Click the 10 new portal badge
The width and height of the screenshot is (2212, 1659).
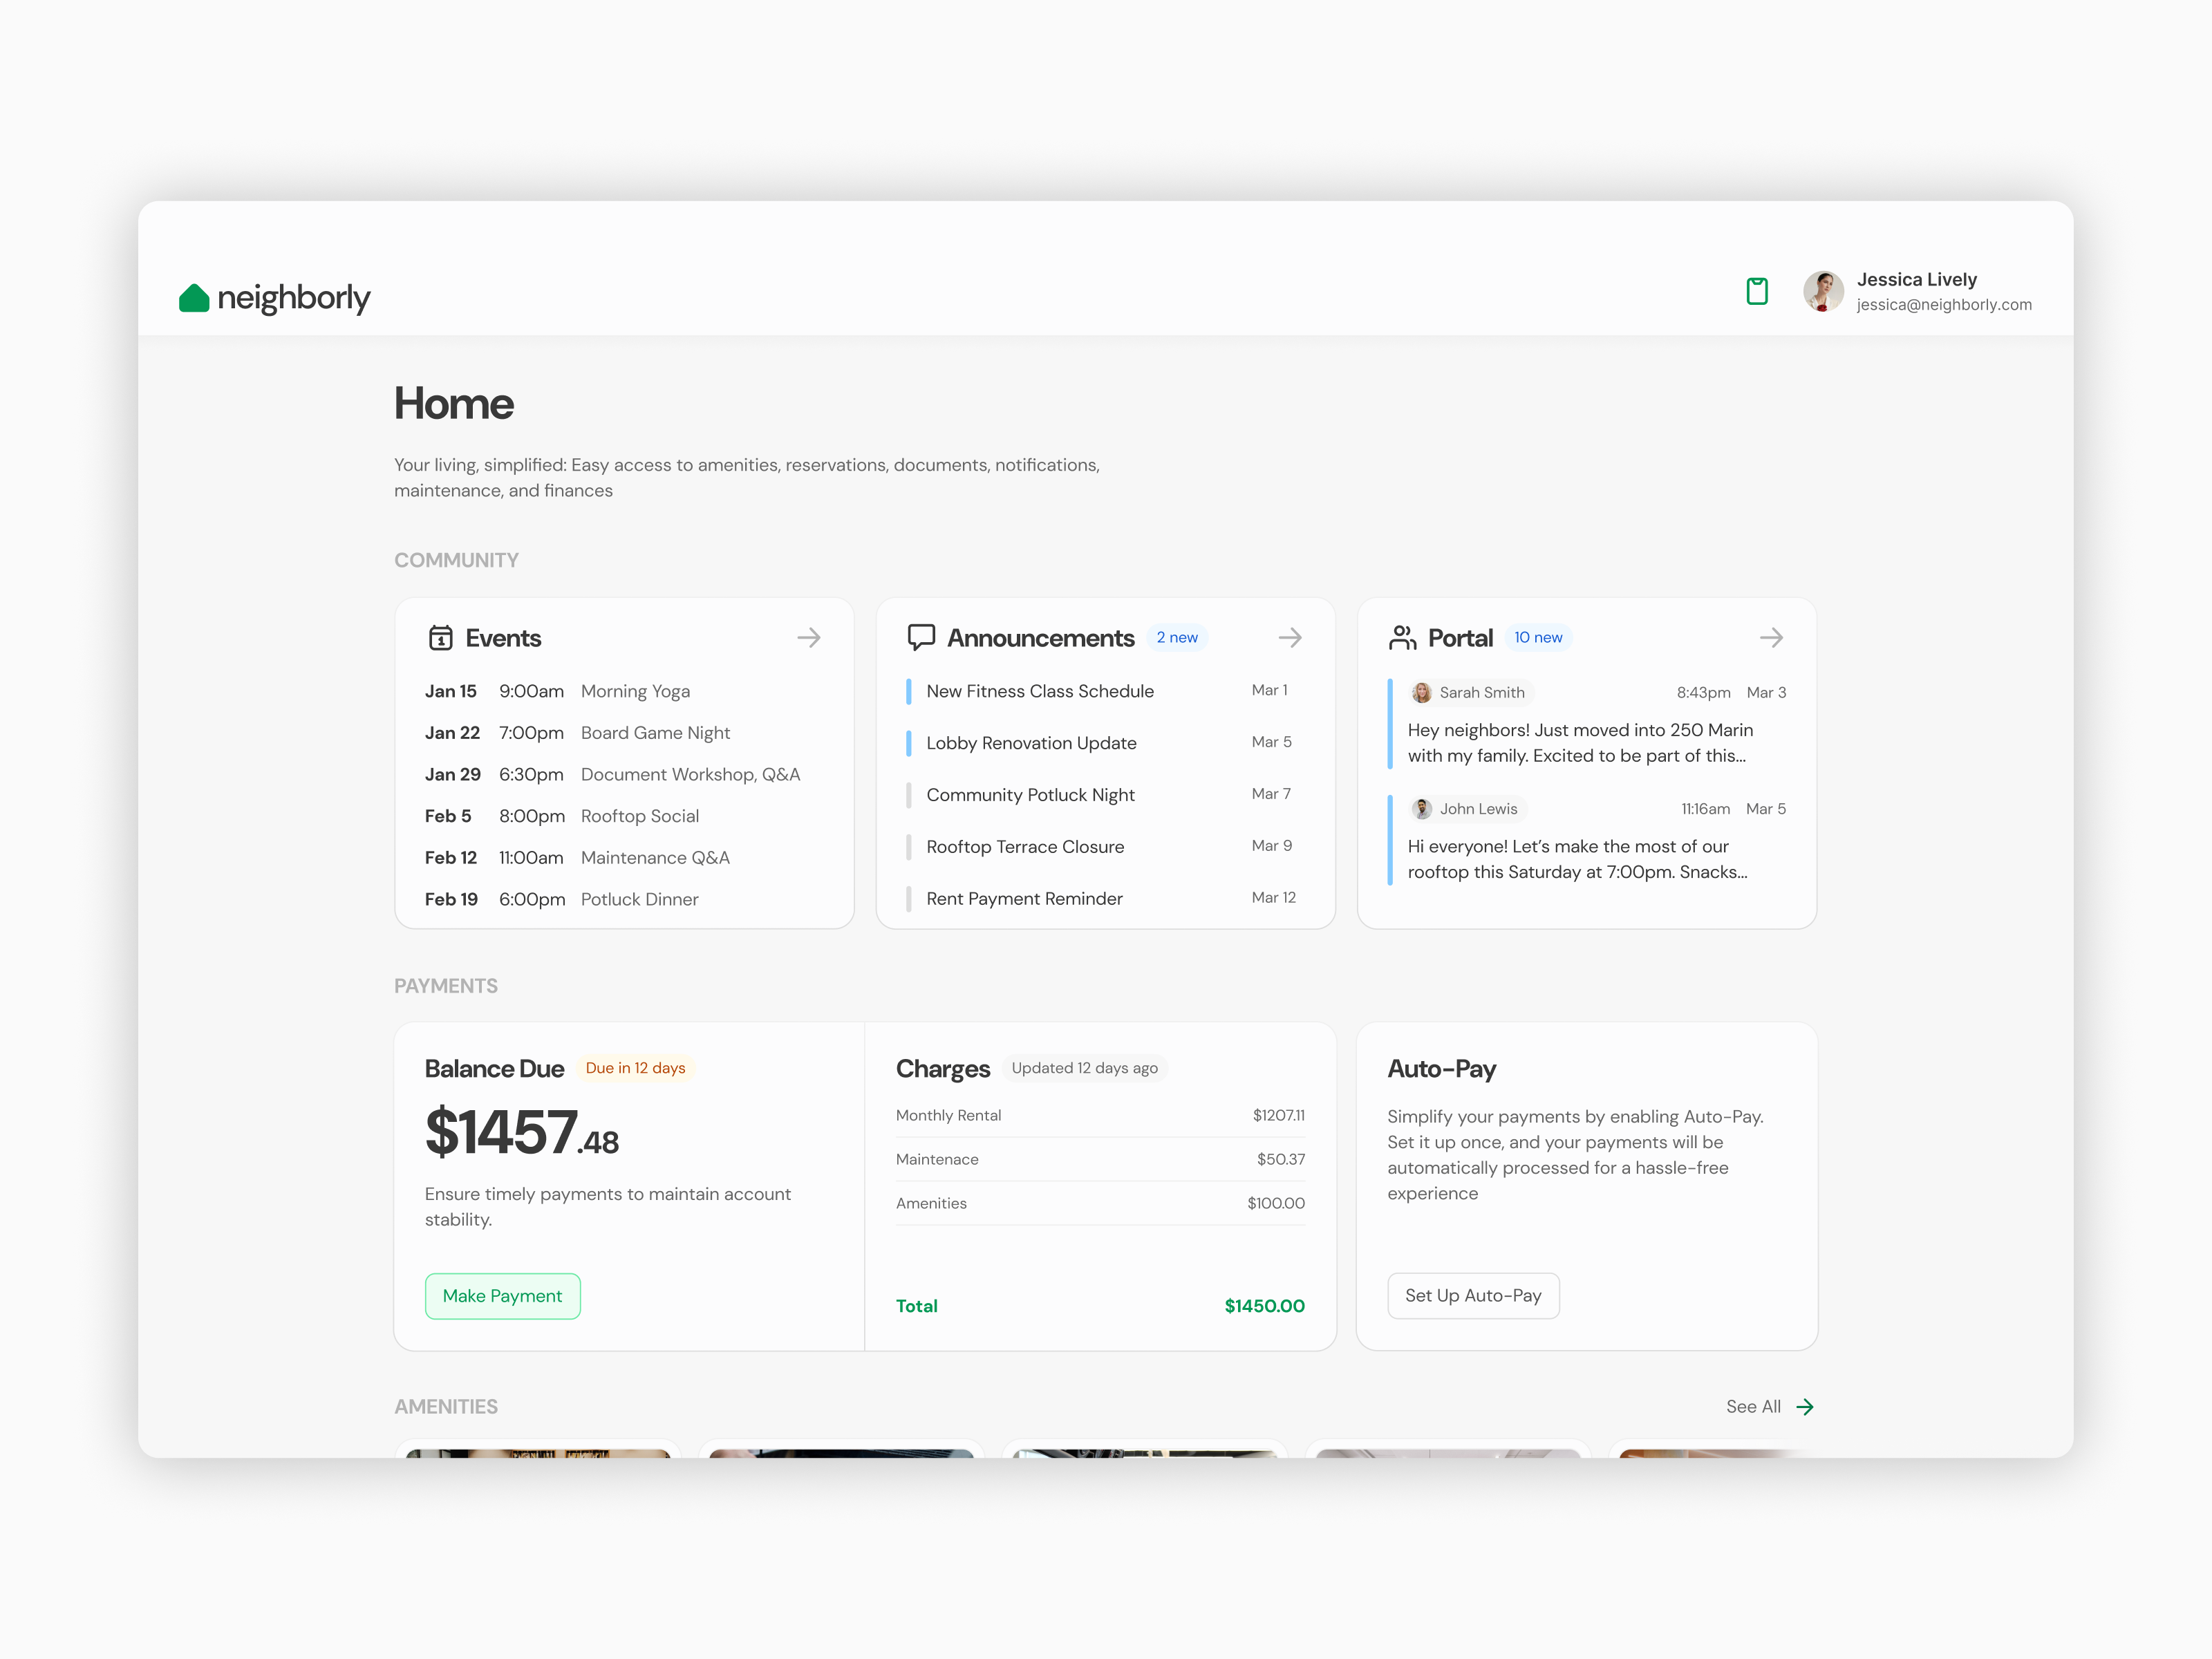pos(1537,638)
